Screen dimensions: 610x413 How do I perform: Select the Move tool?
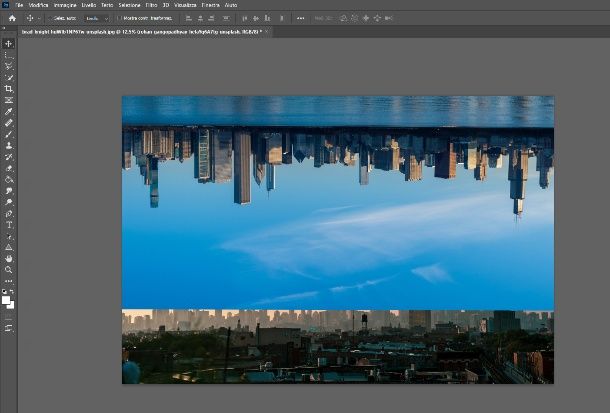tap(9, 44)
